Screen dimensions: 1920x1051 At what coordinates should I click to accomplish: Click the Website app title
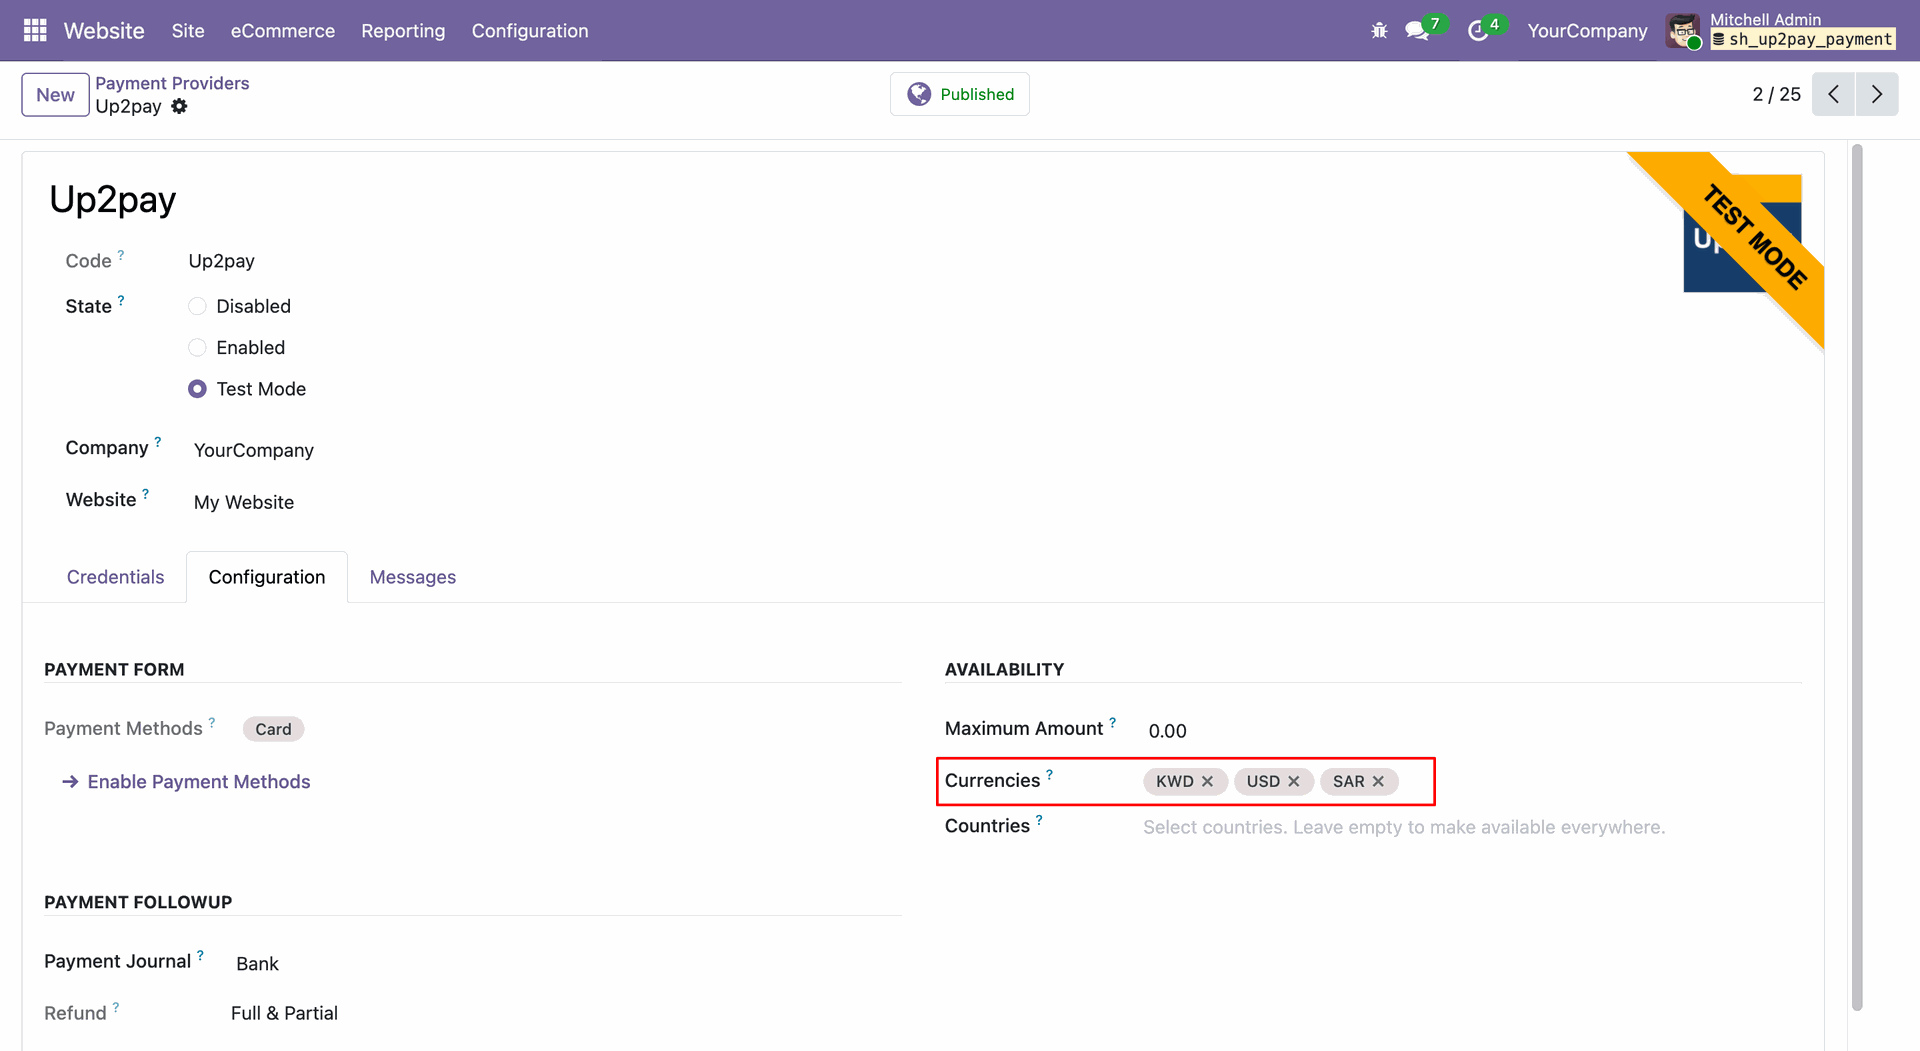tap(104, 31)
